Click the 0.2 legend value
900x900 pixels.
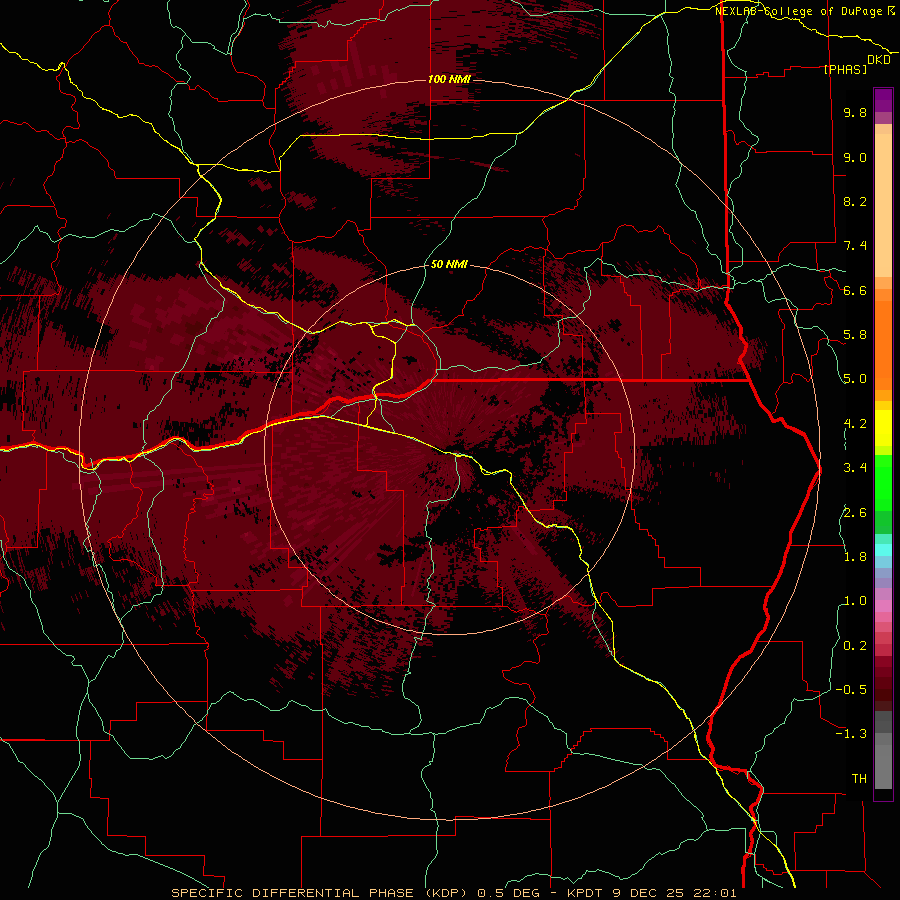pos(855,646)
